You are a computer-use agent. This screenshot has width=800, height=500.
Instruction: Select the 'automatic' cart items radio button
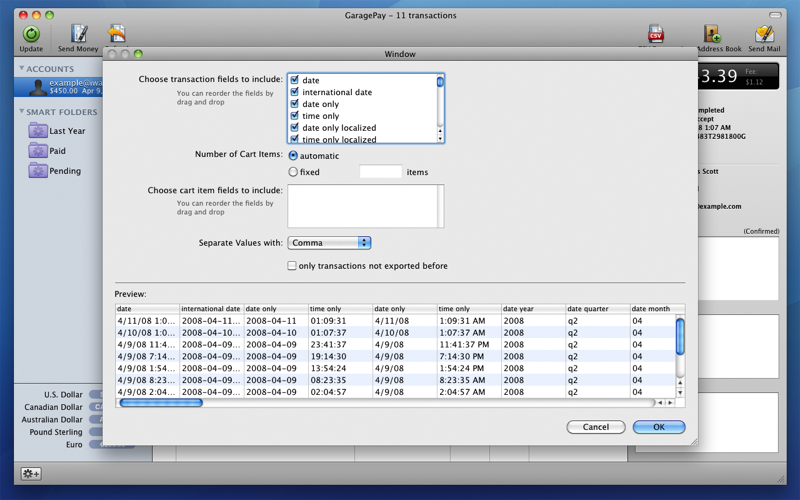[293, 156]
